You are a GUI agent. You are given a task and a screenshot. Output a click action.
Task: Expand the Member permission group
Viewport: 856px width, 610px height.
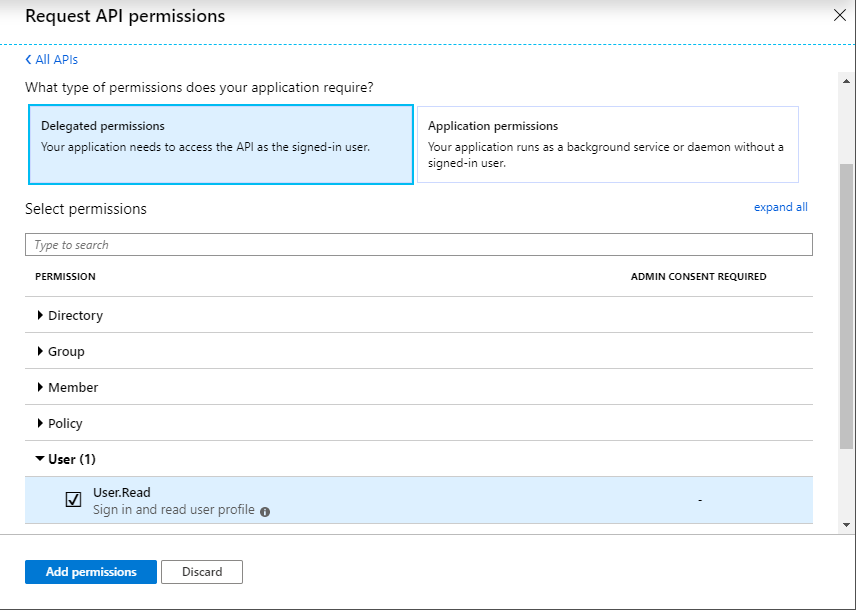(x=40, y=387)
